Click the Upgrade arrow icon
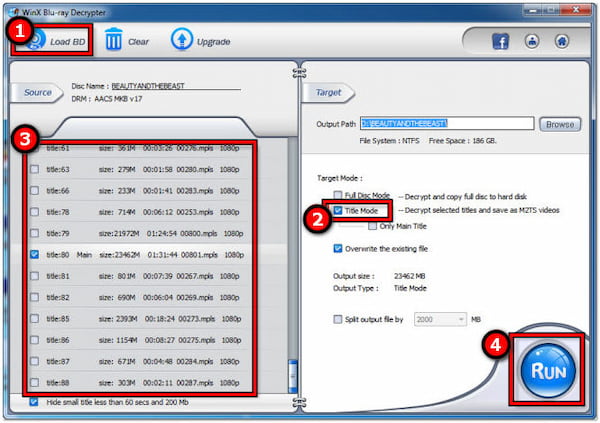Viewport: 600px width, 423px height. coord(181,41)
